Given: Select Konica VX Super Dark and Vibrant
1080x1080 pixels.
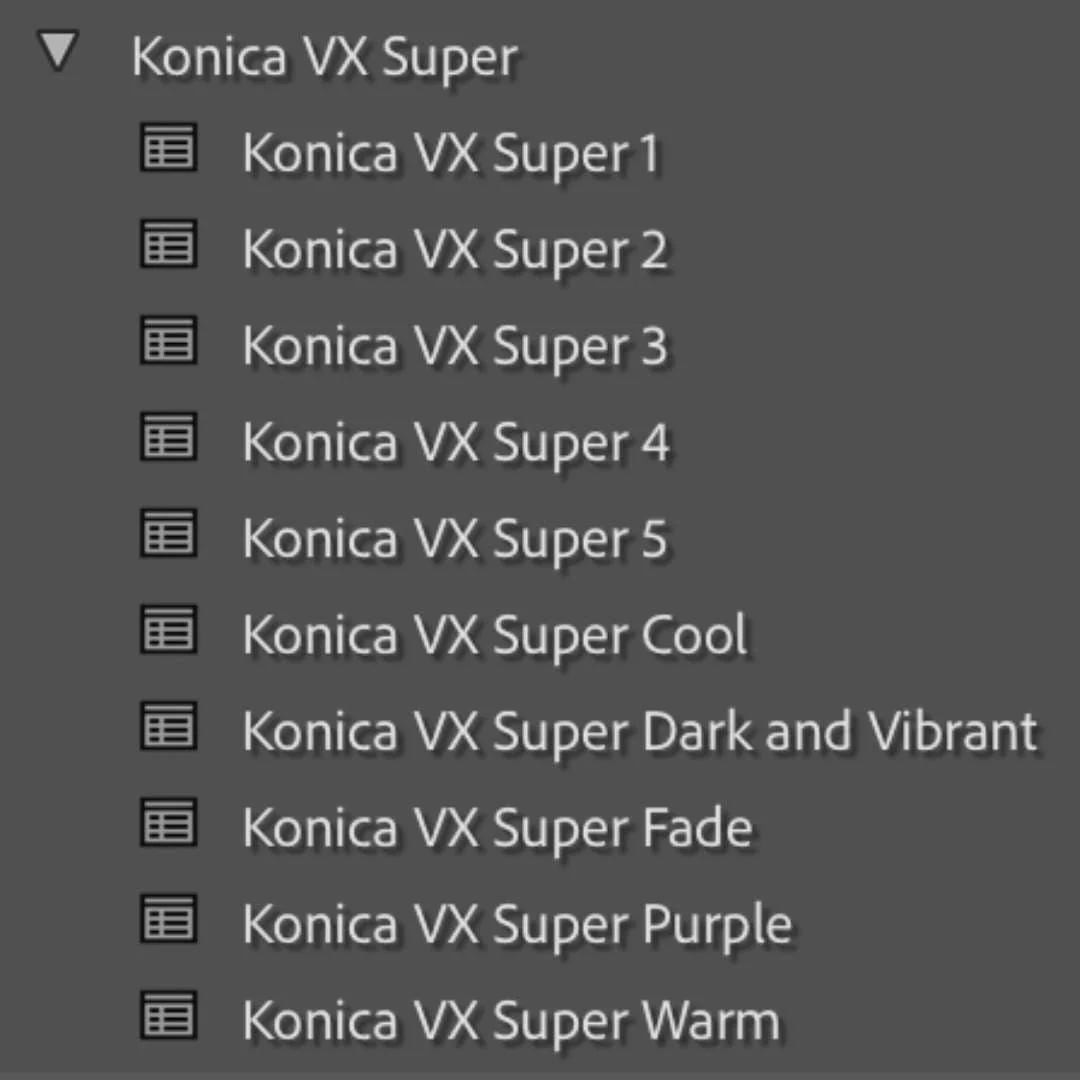Looking at the screenshot, I should pos(638,731).
